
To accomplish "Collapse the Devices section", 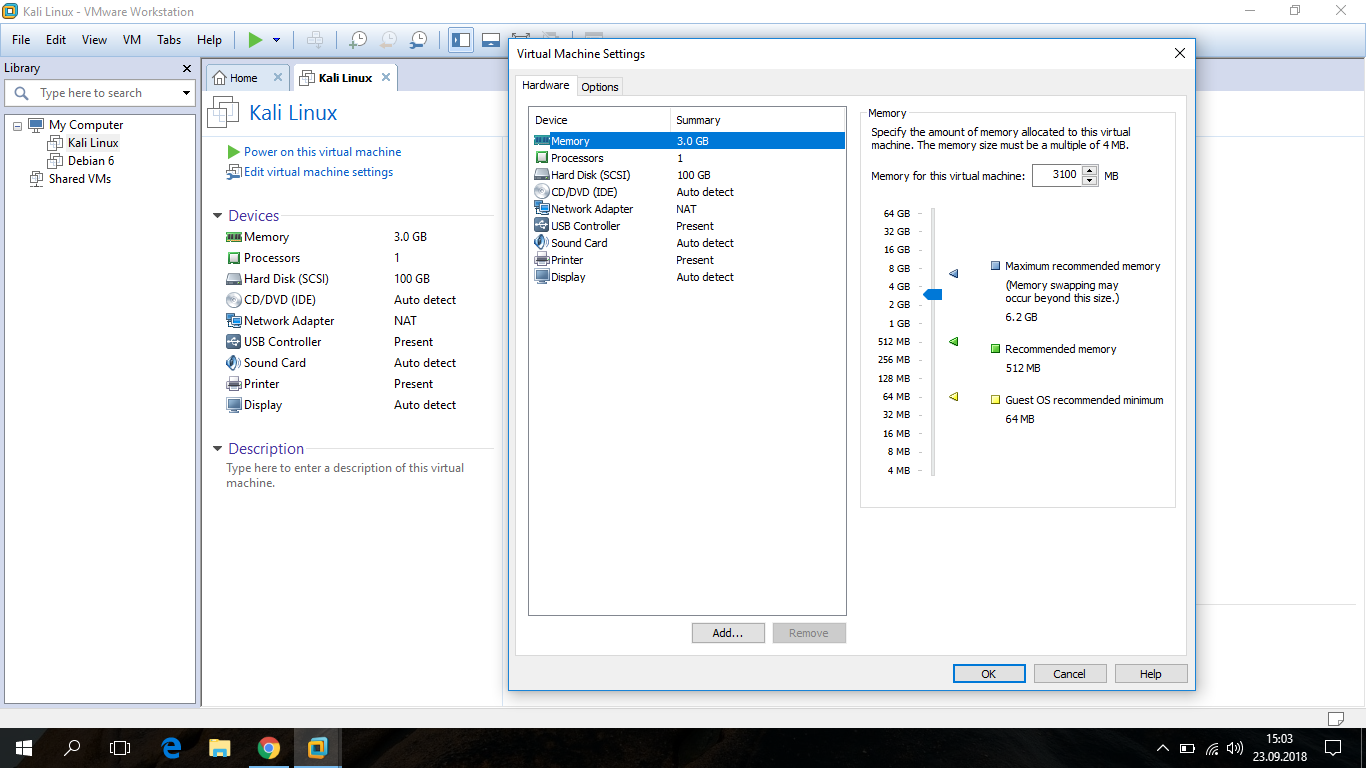I will click(x=218, y=216).
